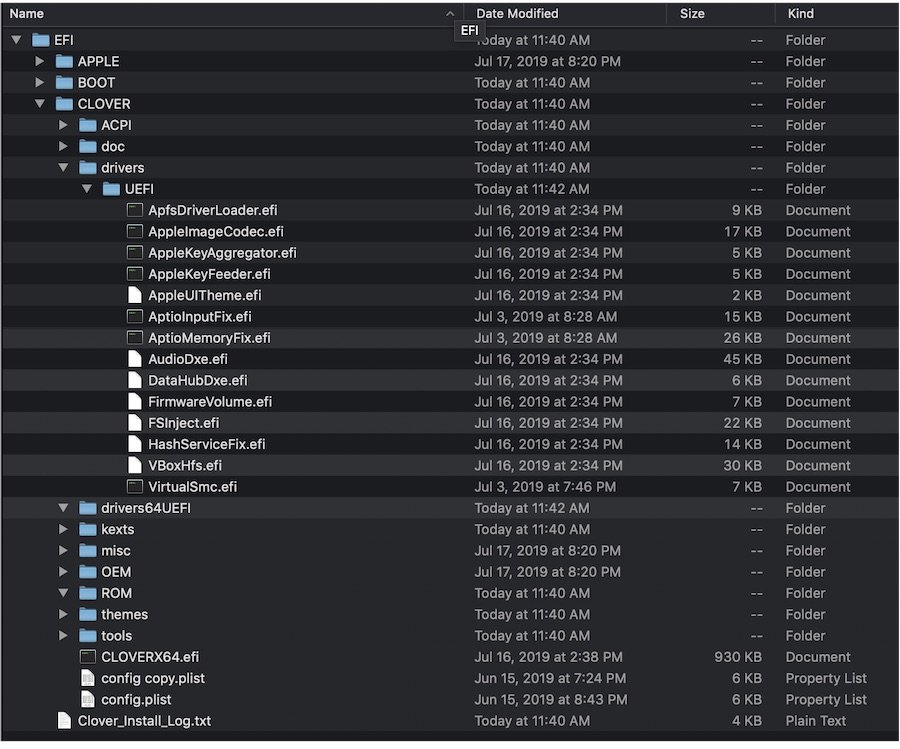Screen dimensions: 900x749
Task: Collapse the UEFI folder triangle
Action: (x=87, y=188)
